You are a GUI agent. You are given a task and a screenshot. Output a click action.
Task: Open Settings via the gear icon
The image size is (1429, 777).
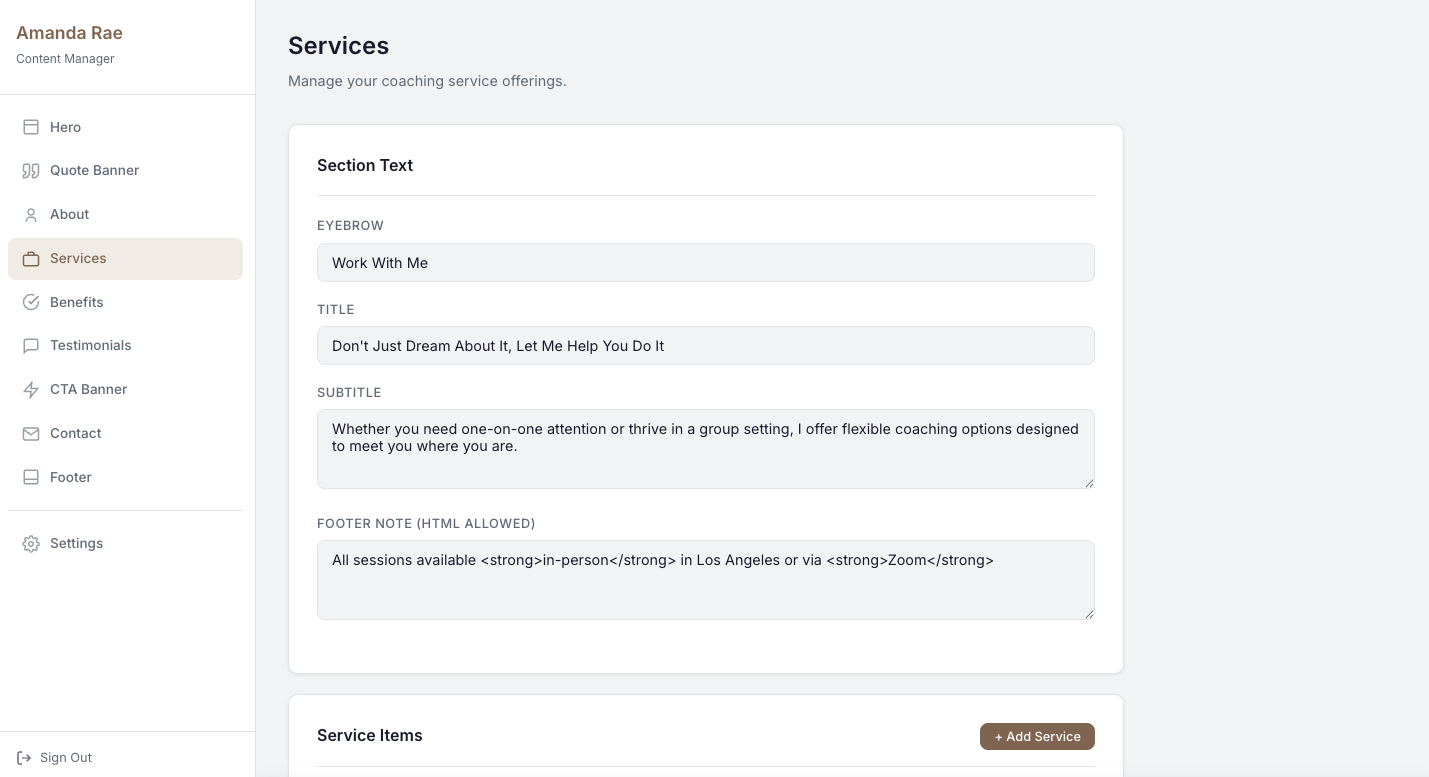point(31,543)
